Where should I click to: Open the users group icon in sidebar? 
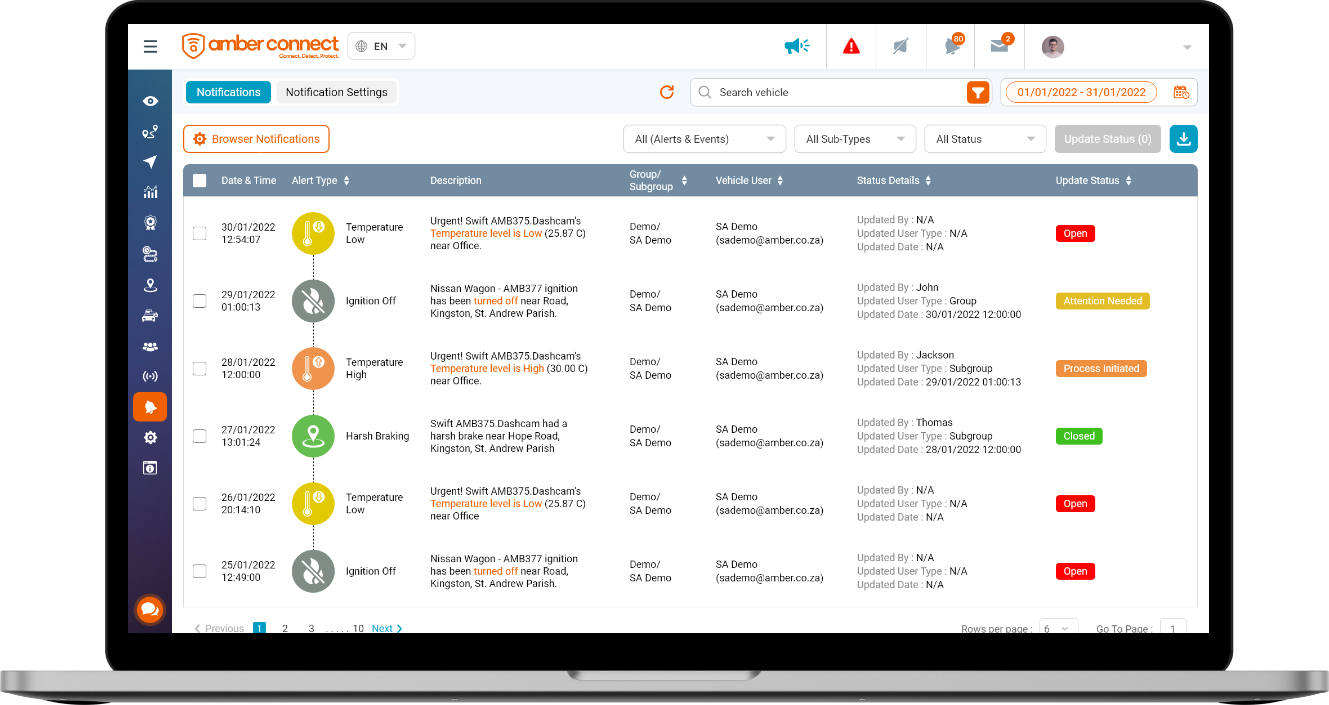[x=150, y=347]
